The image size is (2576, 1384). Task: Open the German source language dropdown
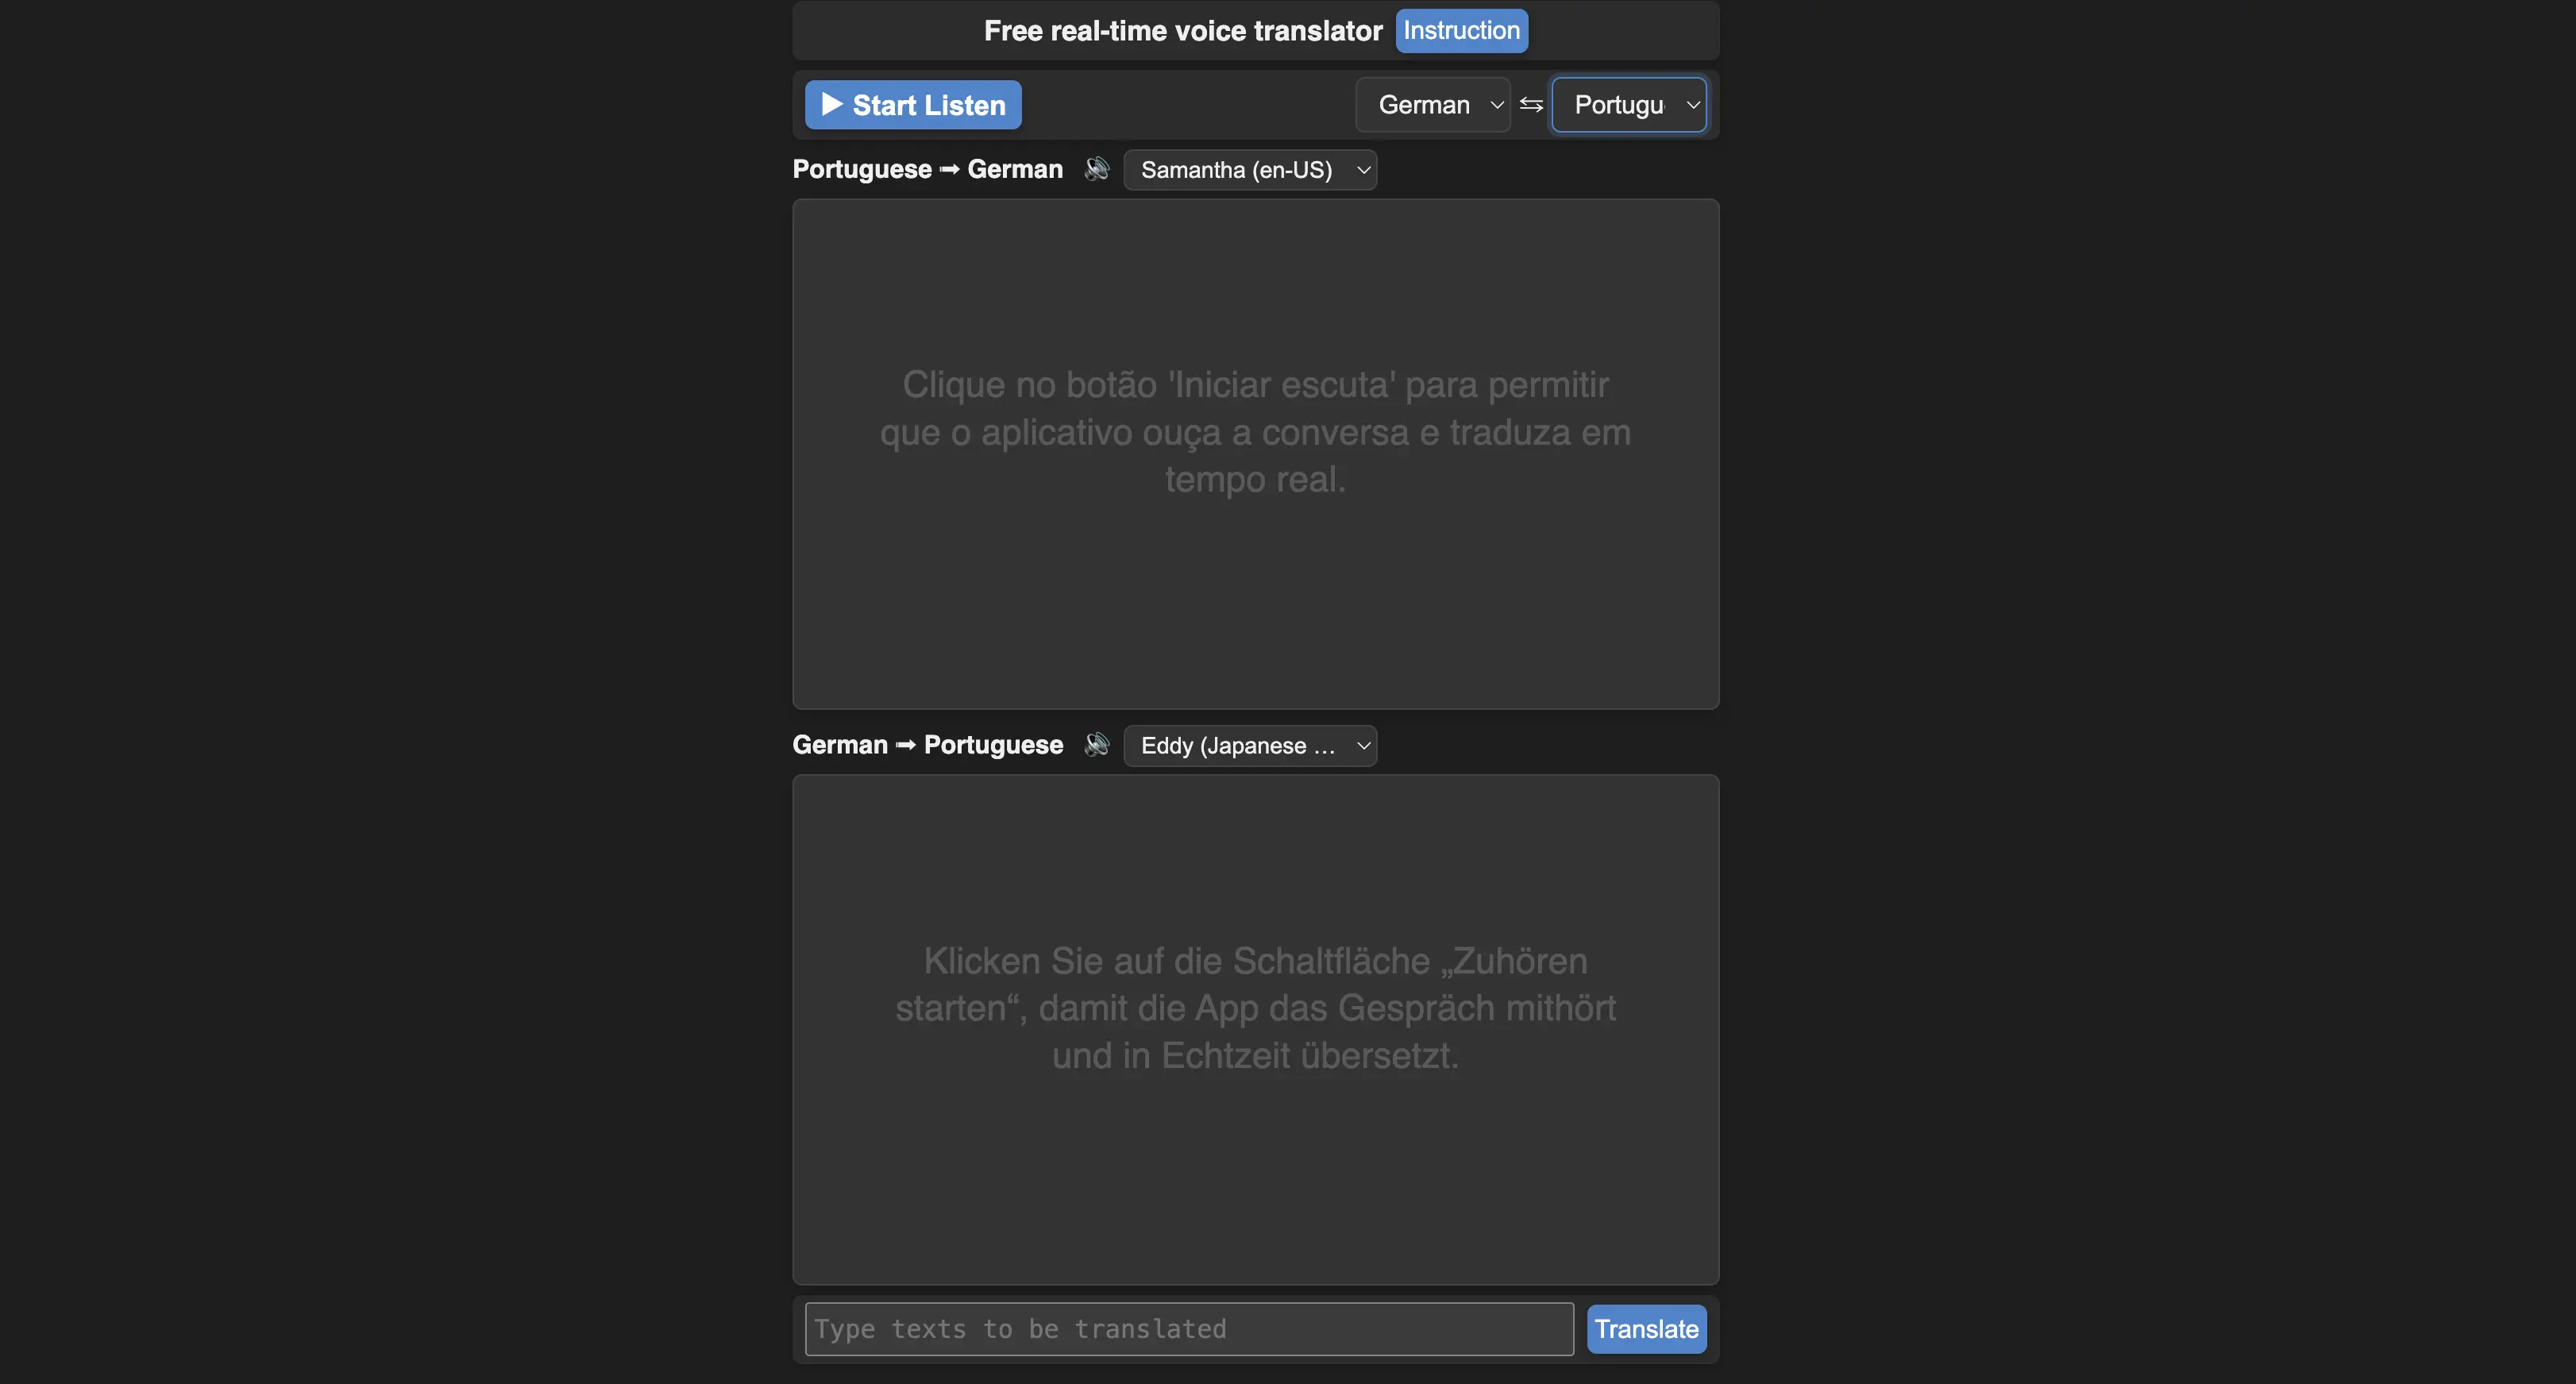[1433, 104]
